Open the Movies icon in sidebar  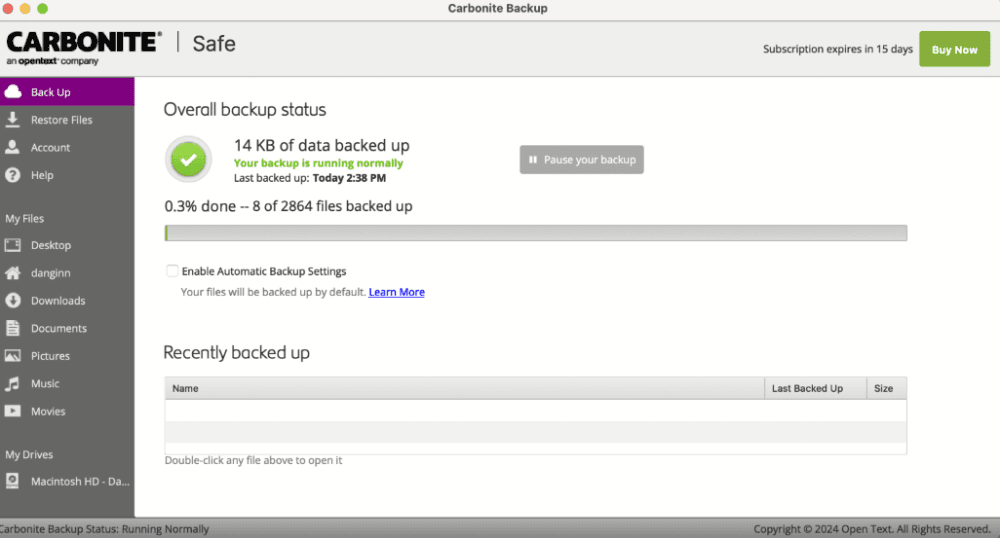coord(13,411)
